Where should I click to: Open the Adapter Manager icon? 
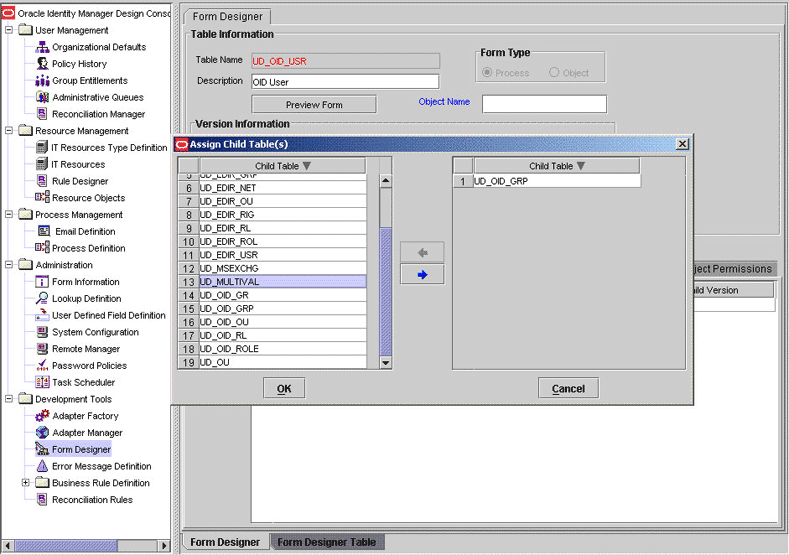click(42, 433)
